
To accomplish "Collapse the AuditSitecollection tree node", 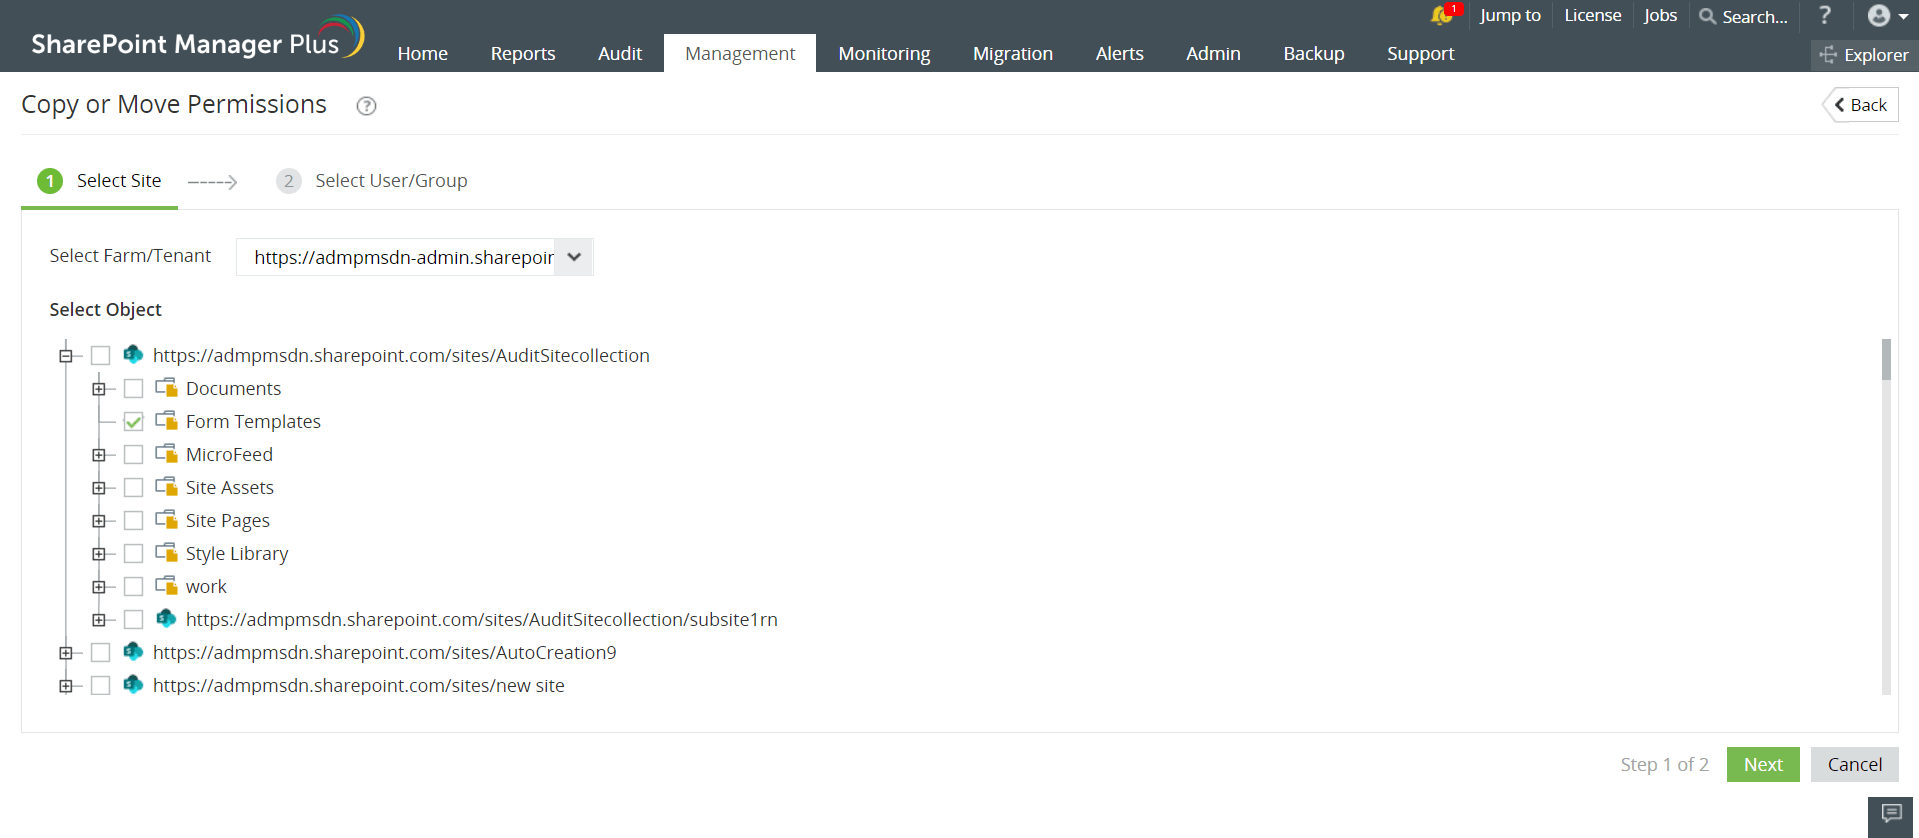I will point(66,356).
